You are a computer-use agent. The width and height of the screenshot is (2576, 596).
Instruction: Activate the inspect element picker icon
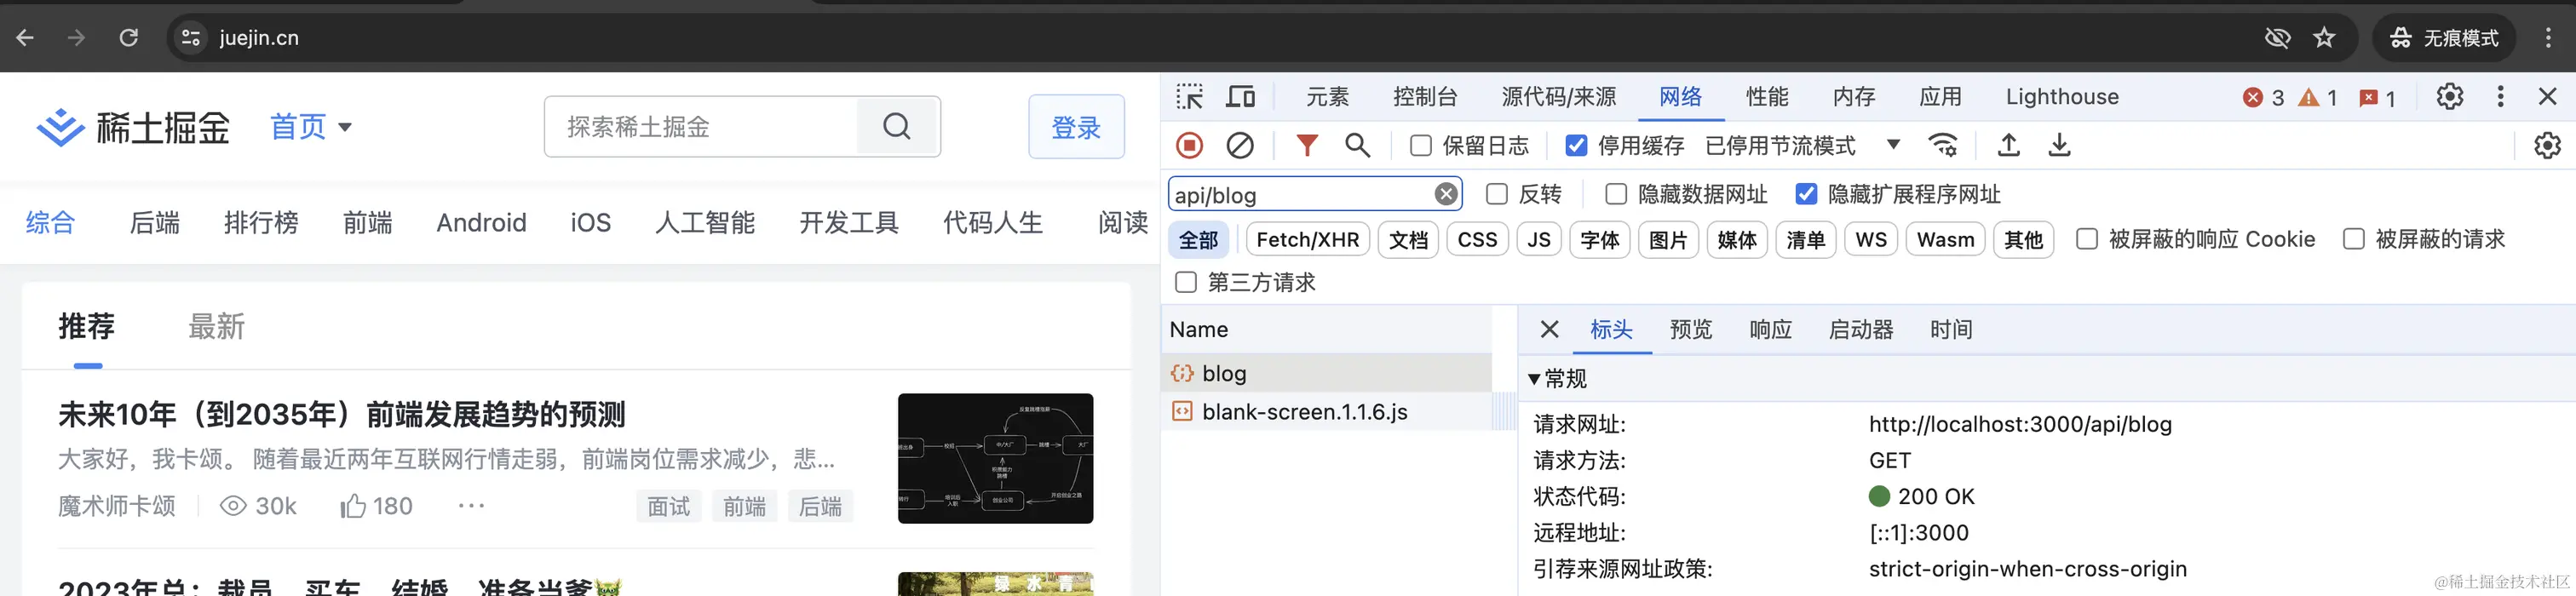click(1189, 97)
